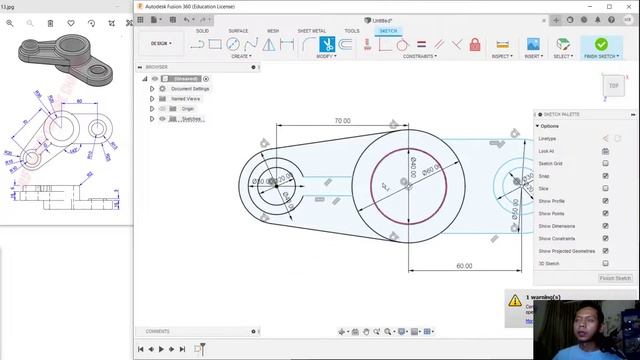The image size is (640, 360).
Task: Select the Pan hand tool in navigation bar
Action: pyautogui.click(x=366, y=332)
